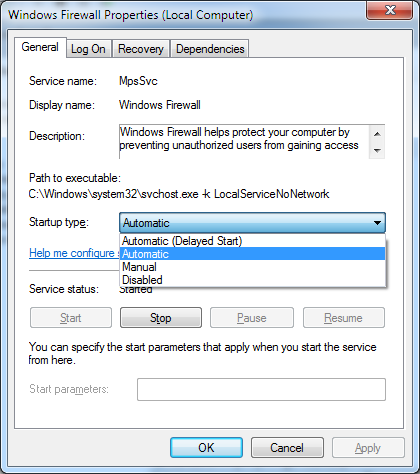Open the Recovery tab
Screen dimensions: 420x474
pos(141,49)
